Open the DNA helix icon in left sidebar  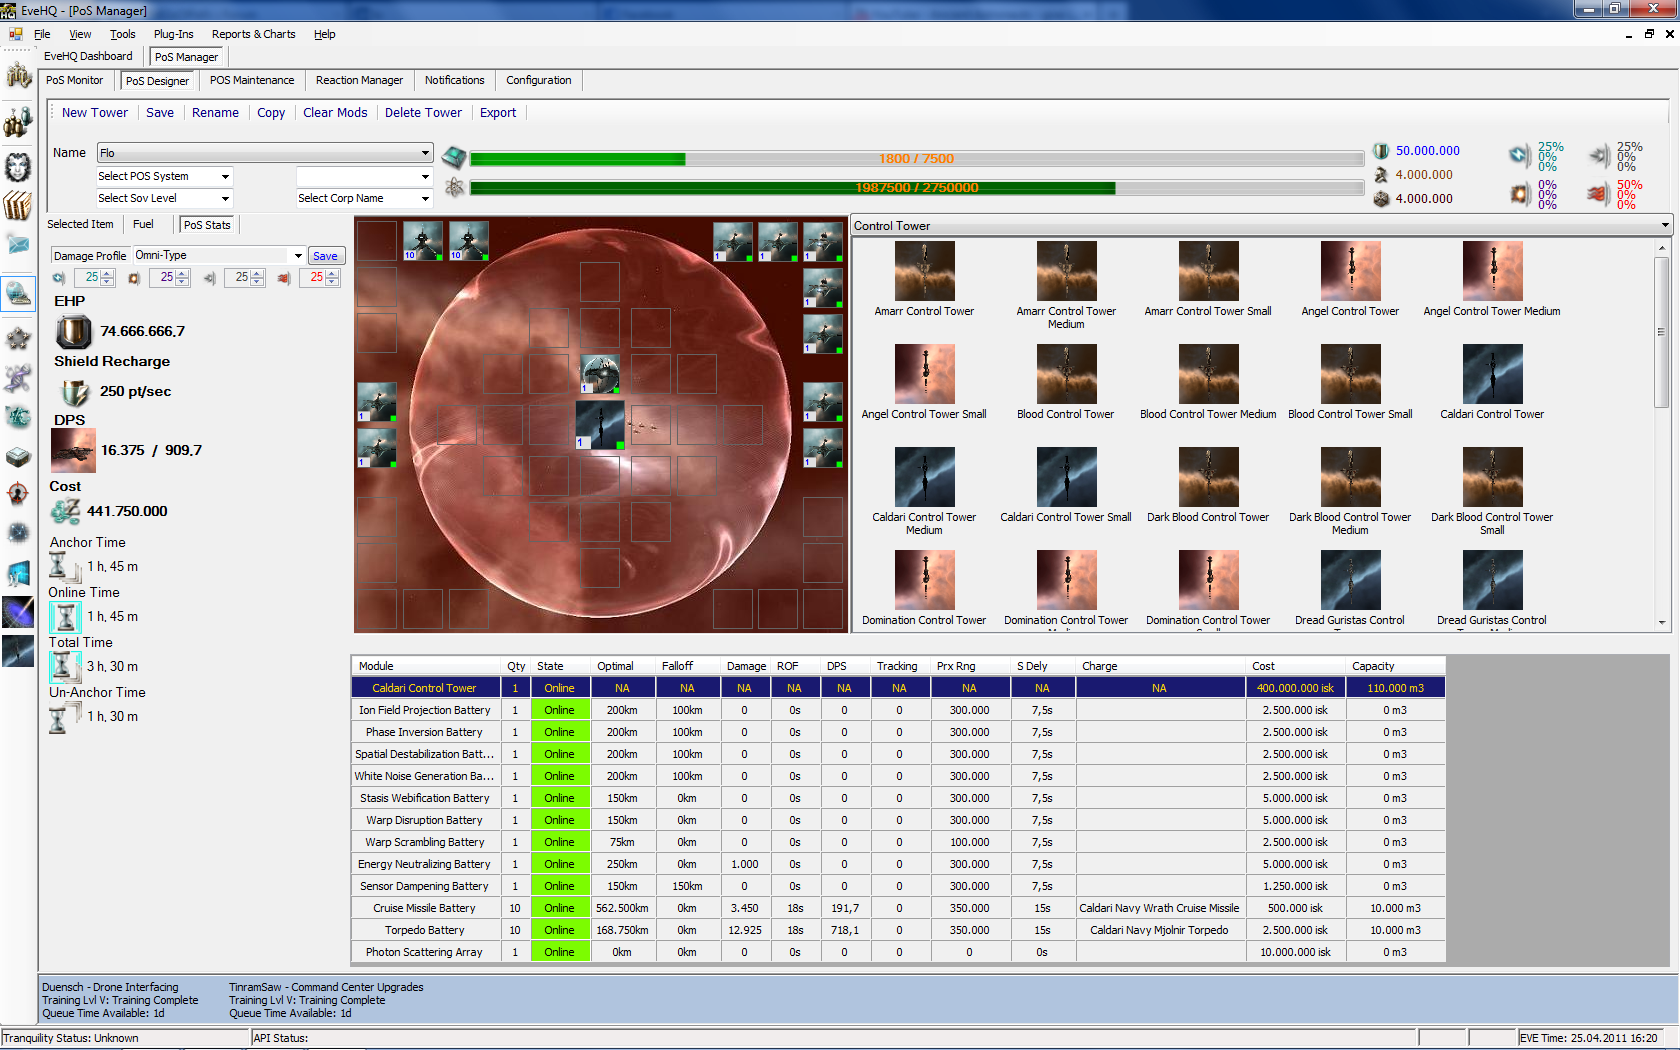[x=18, y=378]
